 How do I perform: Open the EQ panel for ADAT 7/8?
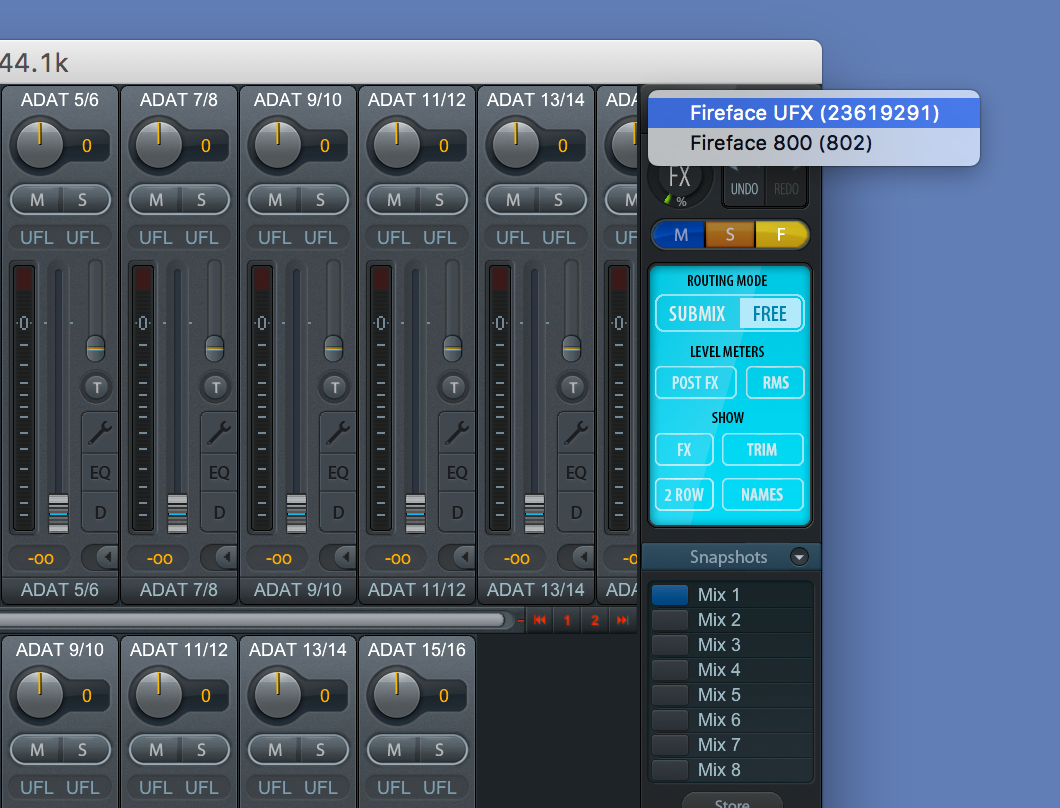(x=219, y=473)
